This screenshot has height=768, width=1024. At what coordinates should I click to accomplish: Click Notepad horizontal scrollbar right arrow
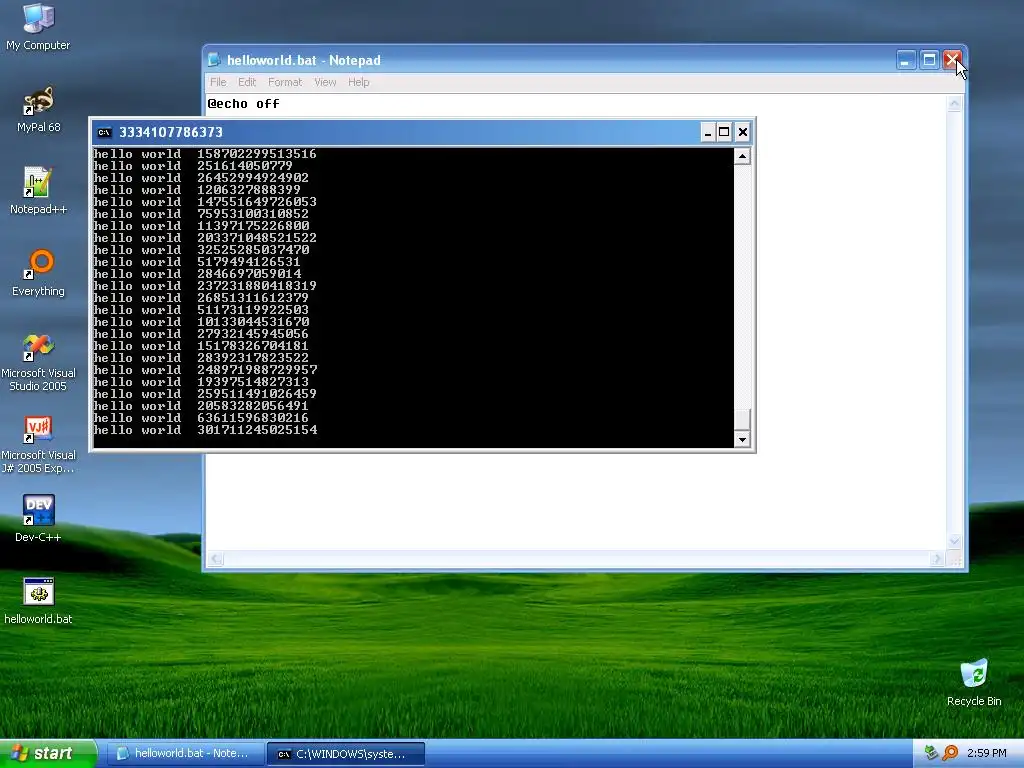tap(937, 559)
